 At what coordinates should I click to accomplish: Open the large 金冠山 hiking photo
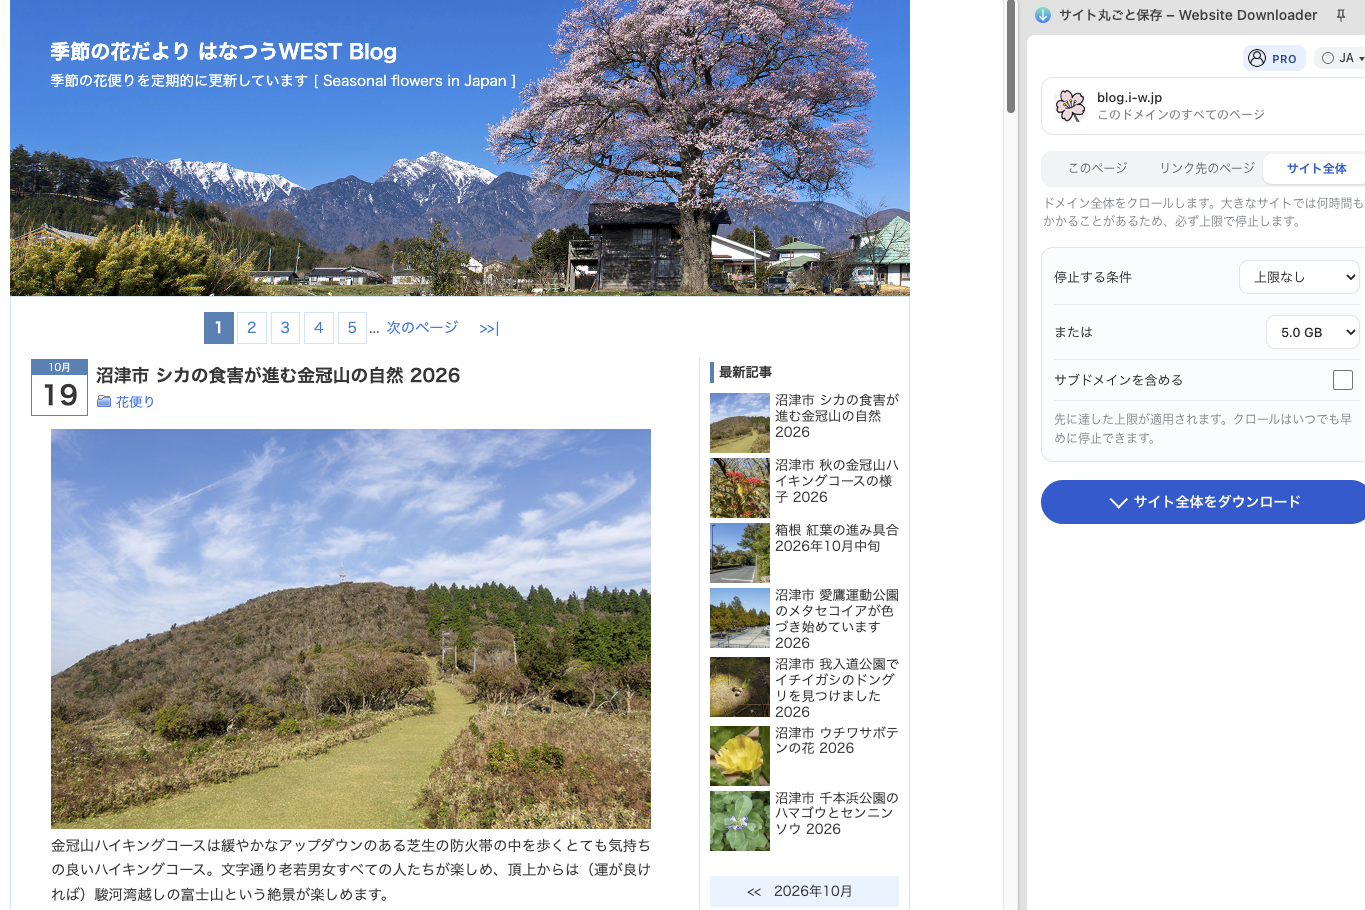click(x=351, y=629)
